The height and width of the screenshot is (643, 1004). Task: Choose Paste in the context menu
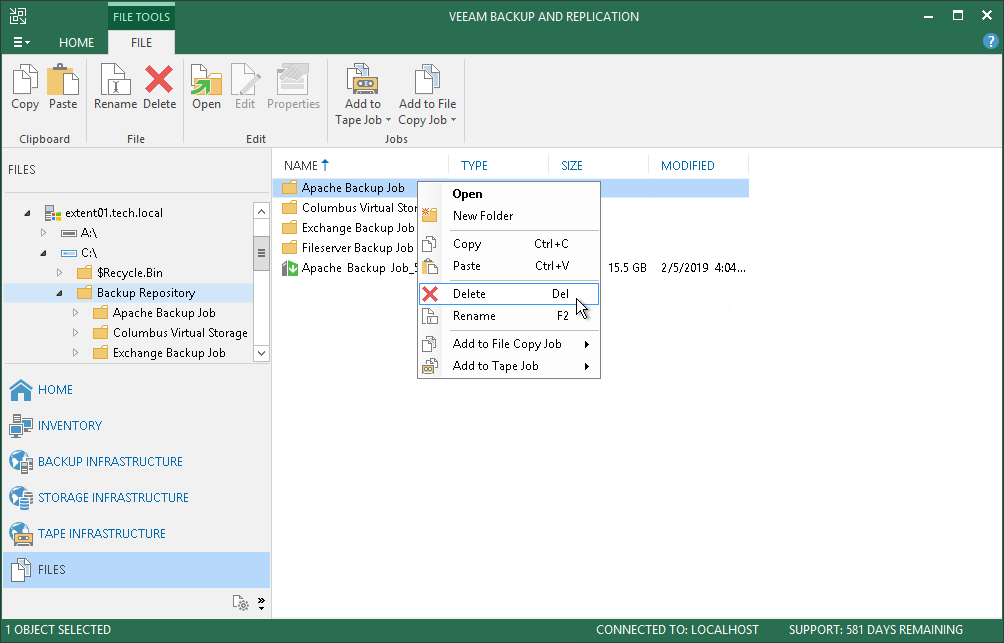(x=509, y=266)
